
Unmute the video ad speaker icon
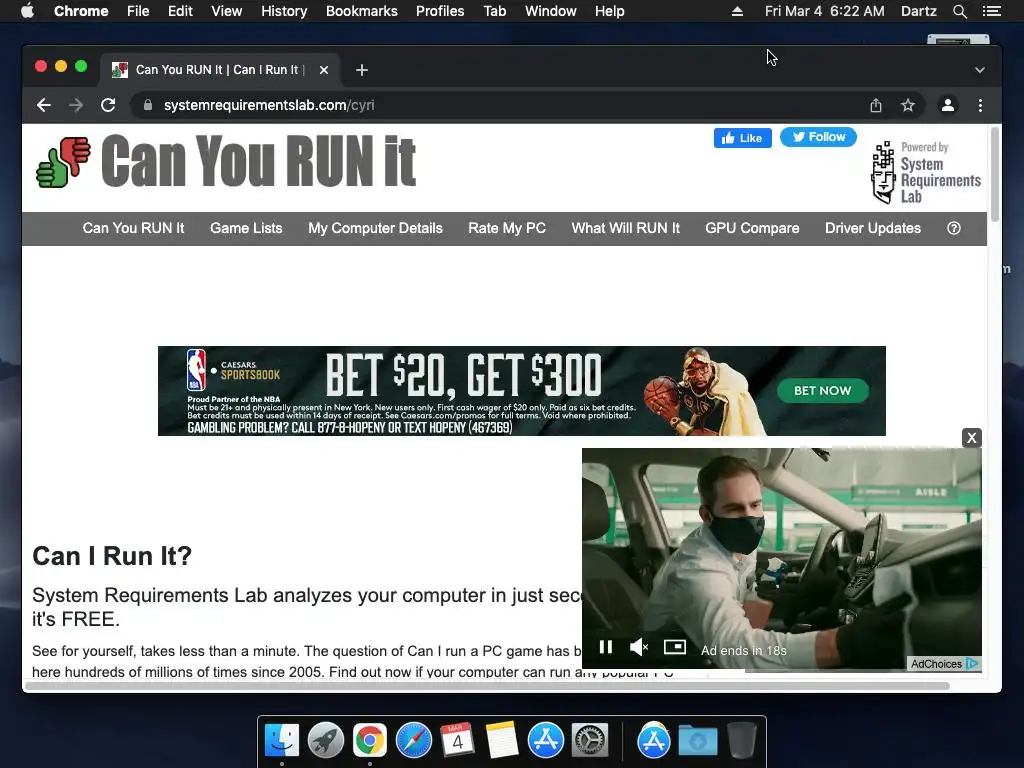[x=639, y=647]
